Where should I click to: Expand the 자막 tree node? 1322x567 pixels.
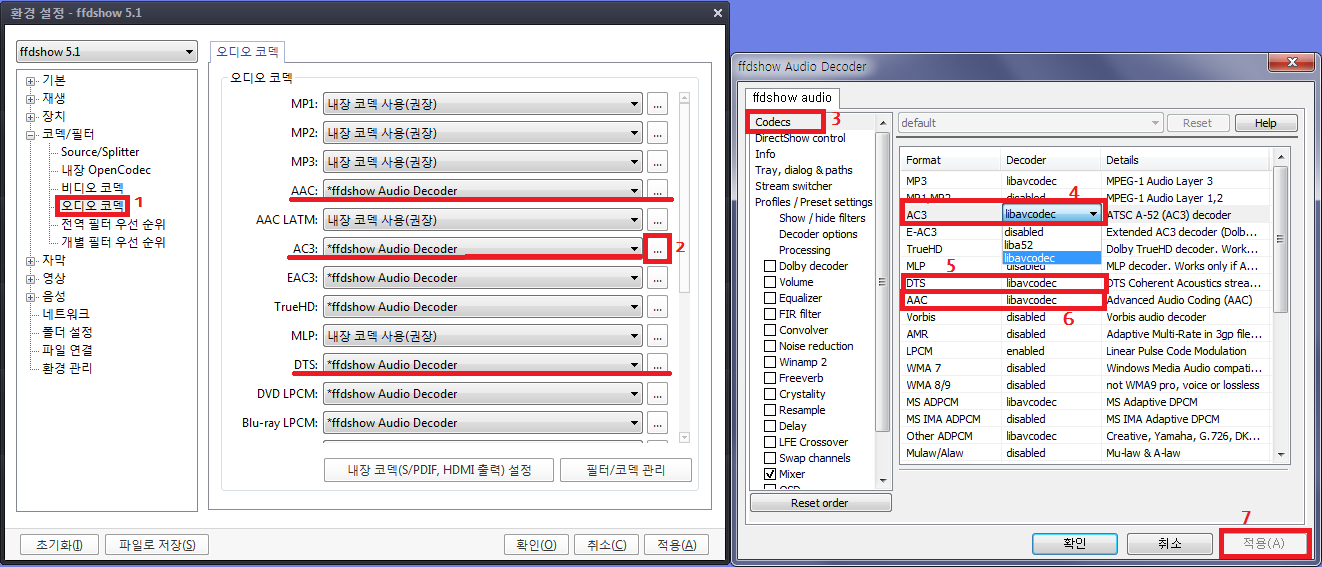coord(31,260)
